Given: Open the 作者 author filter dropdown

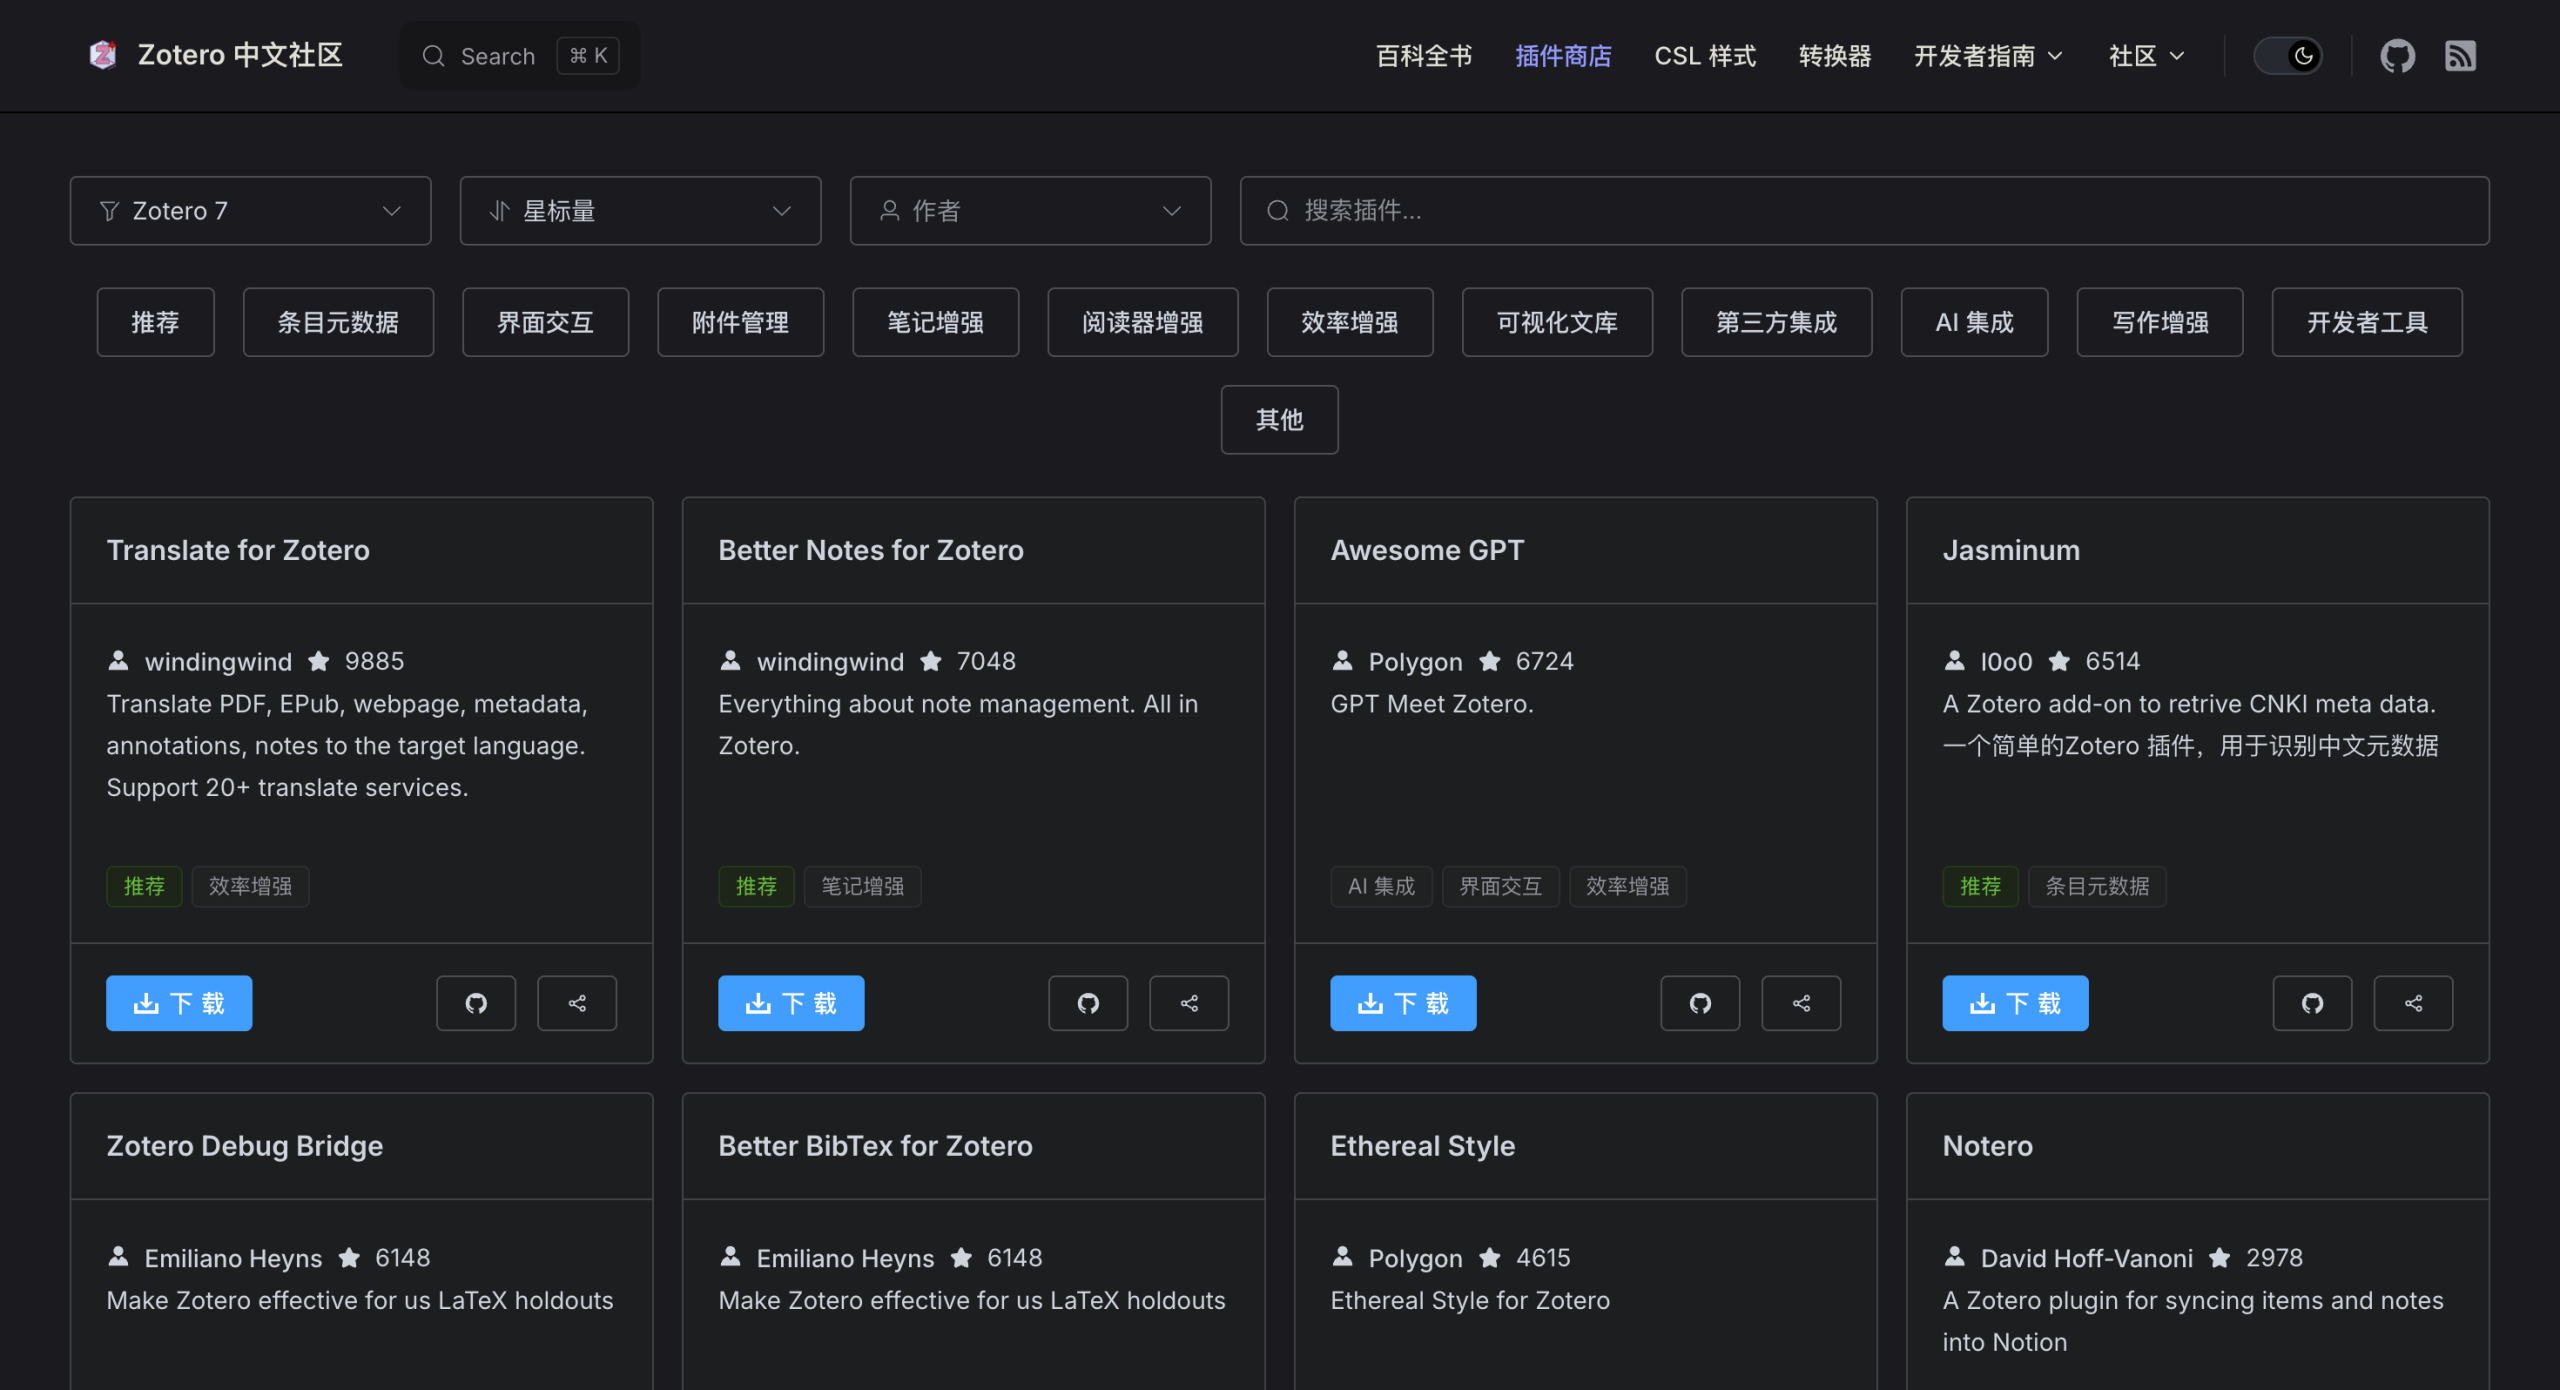Looking at the screenshot, I should [x=1030, y=211].
